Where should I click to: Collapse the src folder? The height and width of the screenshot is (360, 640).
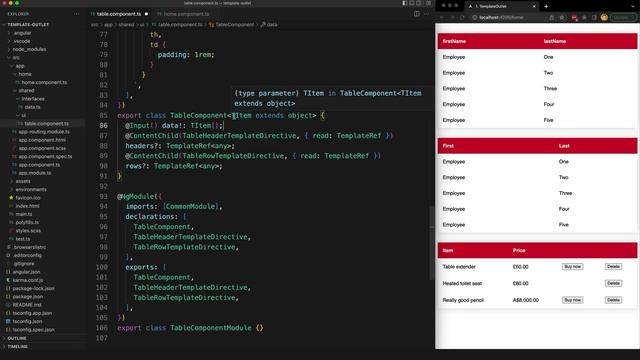16,58
